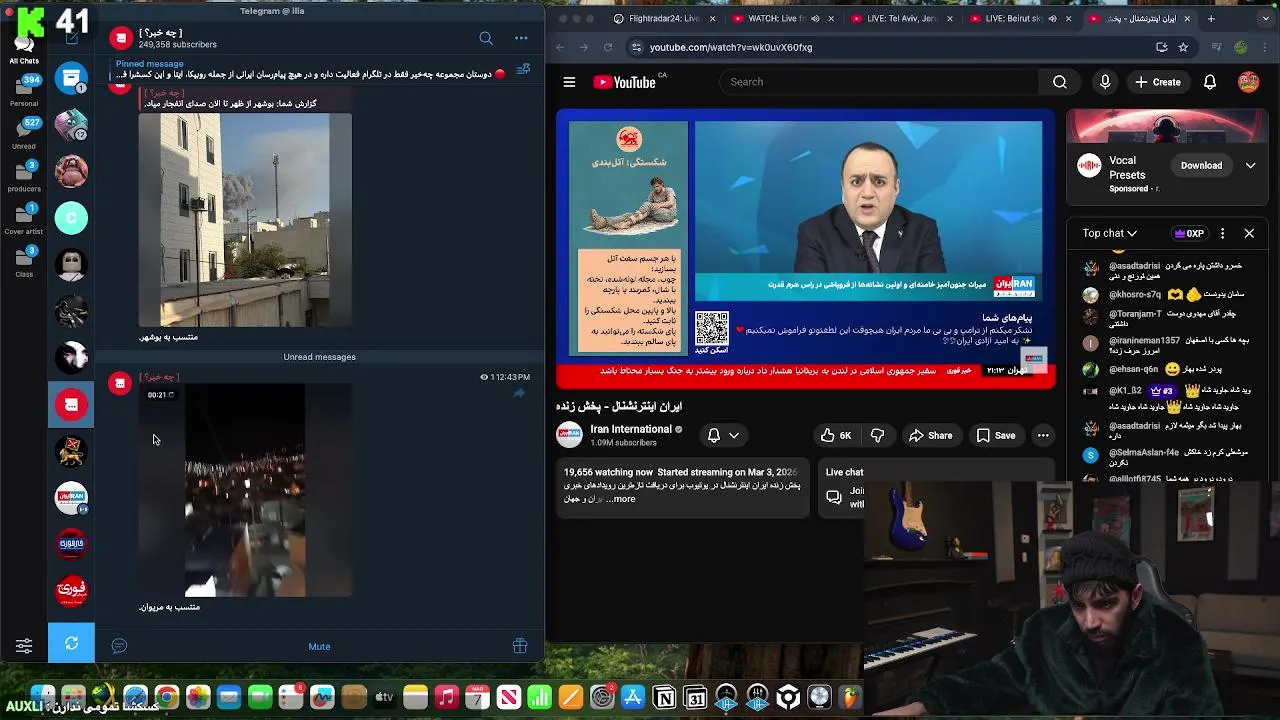Open Telegram channel more options menu

click(x=521, y=38)
